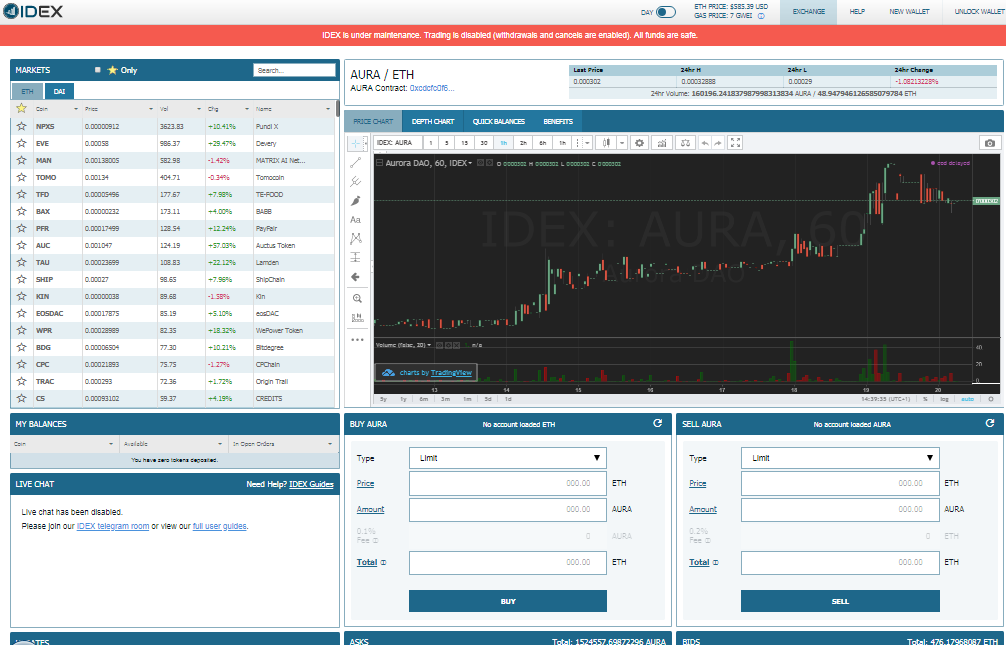The image size is (1006, 645).
Task: Click the markets Search field
Action: point(294,70)
